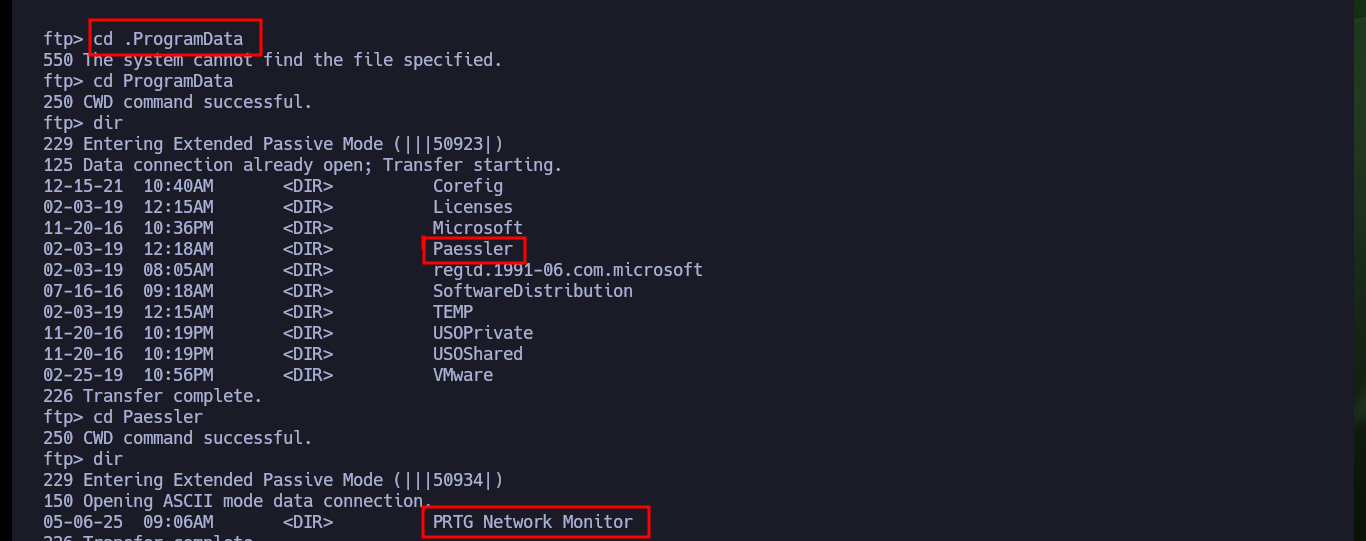Click the '550 The system cannot find' error line
Screen dimensions: 1366x541
tap(273, 60)
